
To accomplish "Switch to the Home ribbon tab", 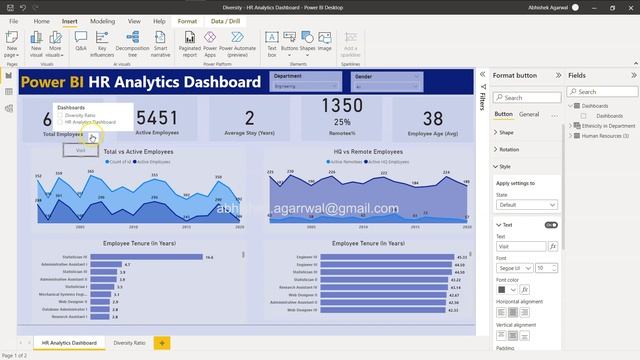I will [x=42, y=21].
